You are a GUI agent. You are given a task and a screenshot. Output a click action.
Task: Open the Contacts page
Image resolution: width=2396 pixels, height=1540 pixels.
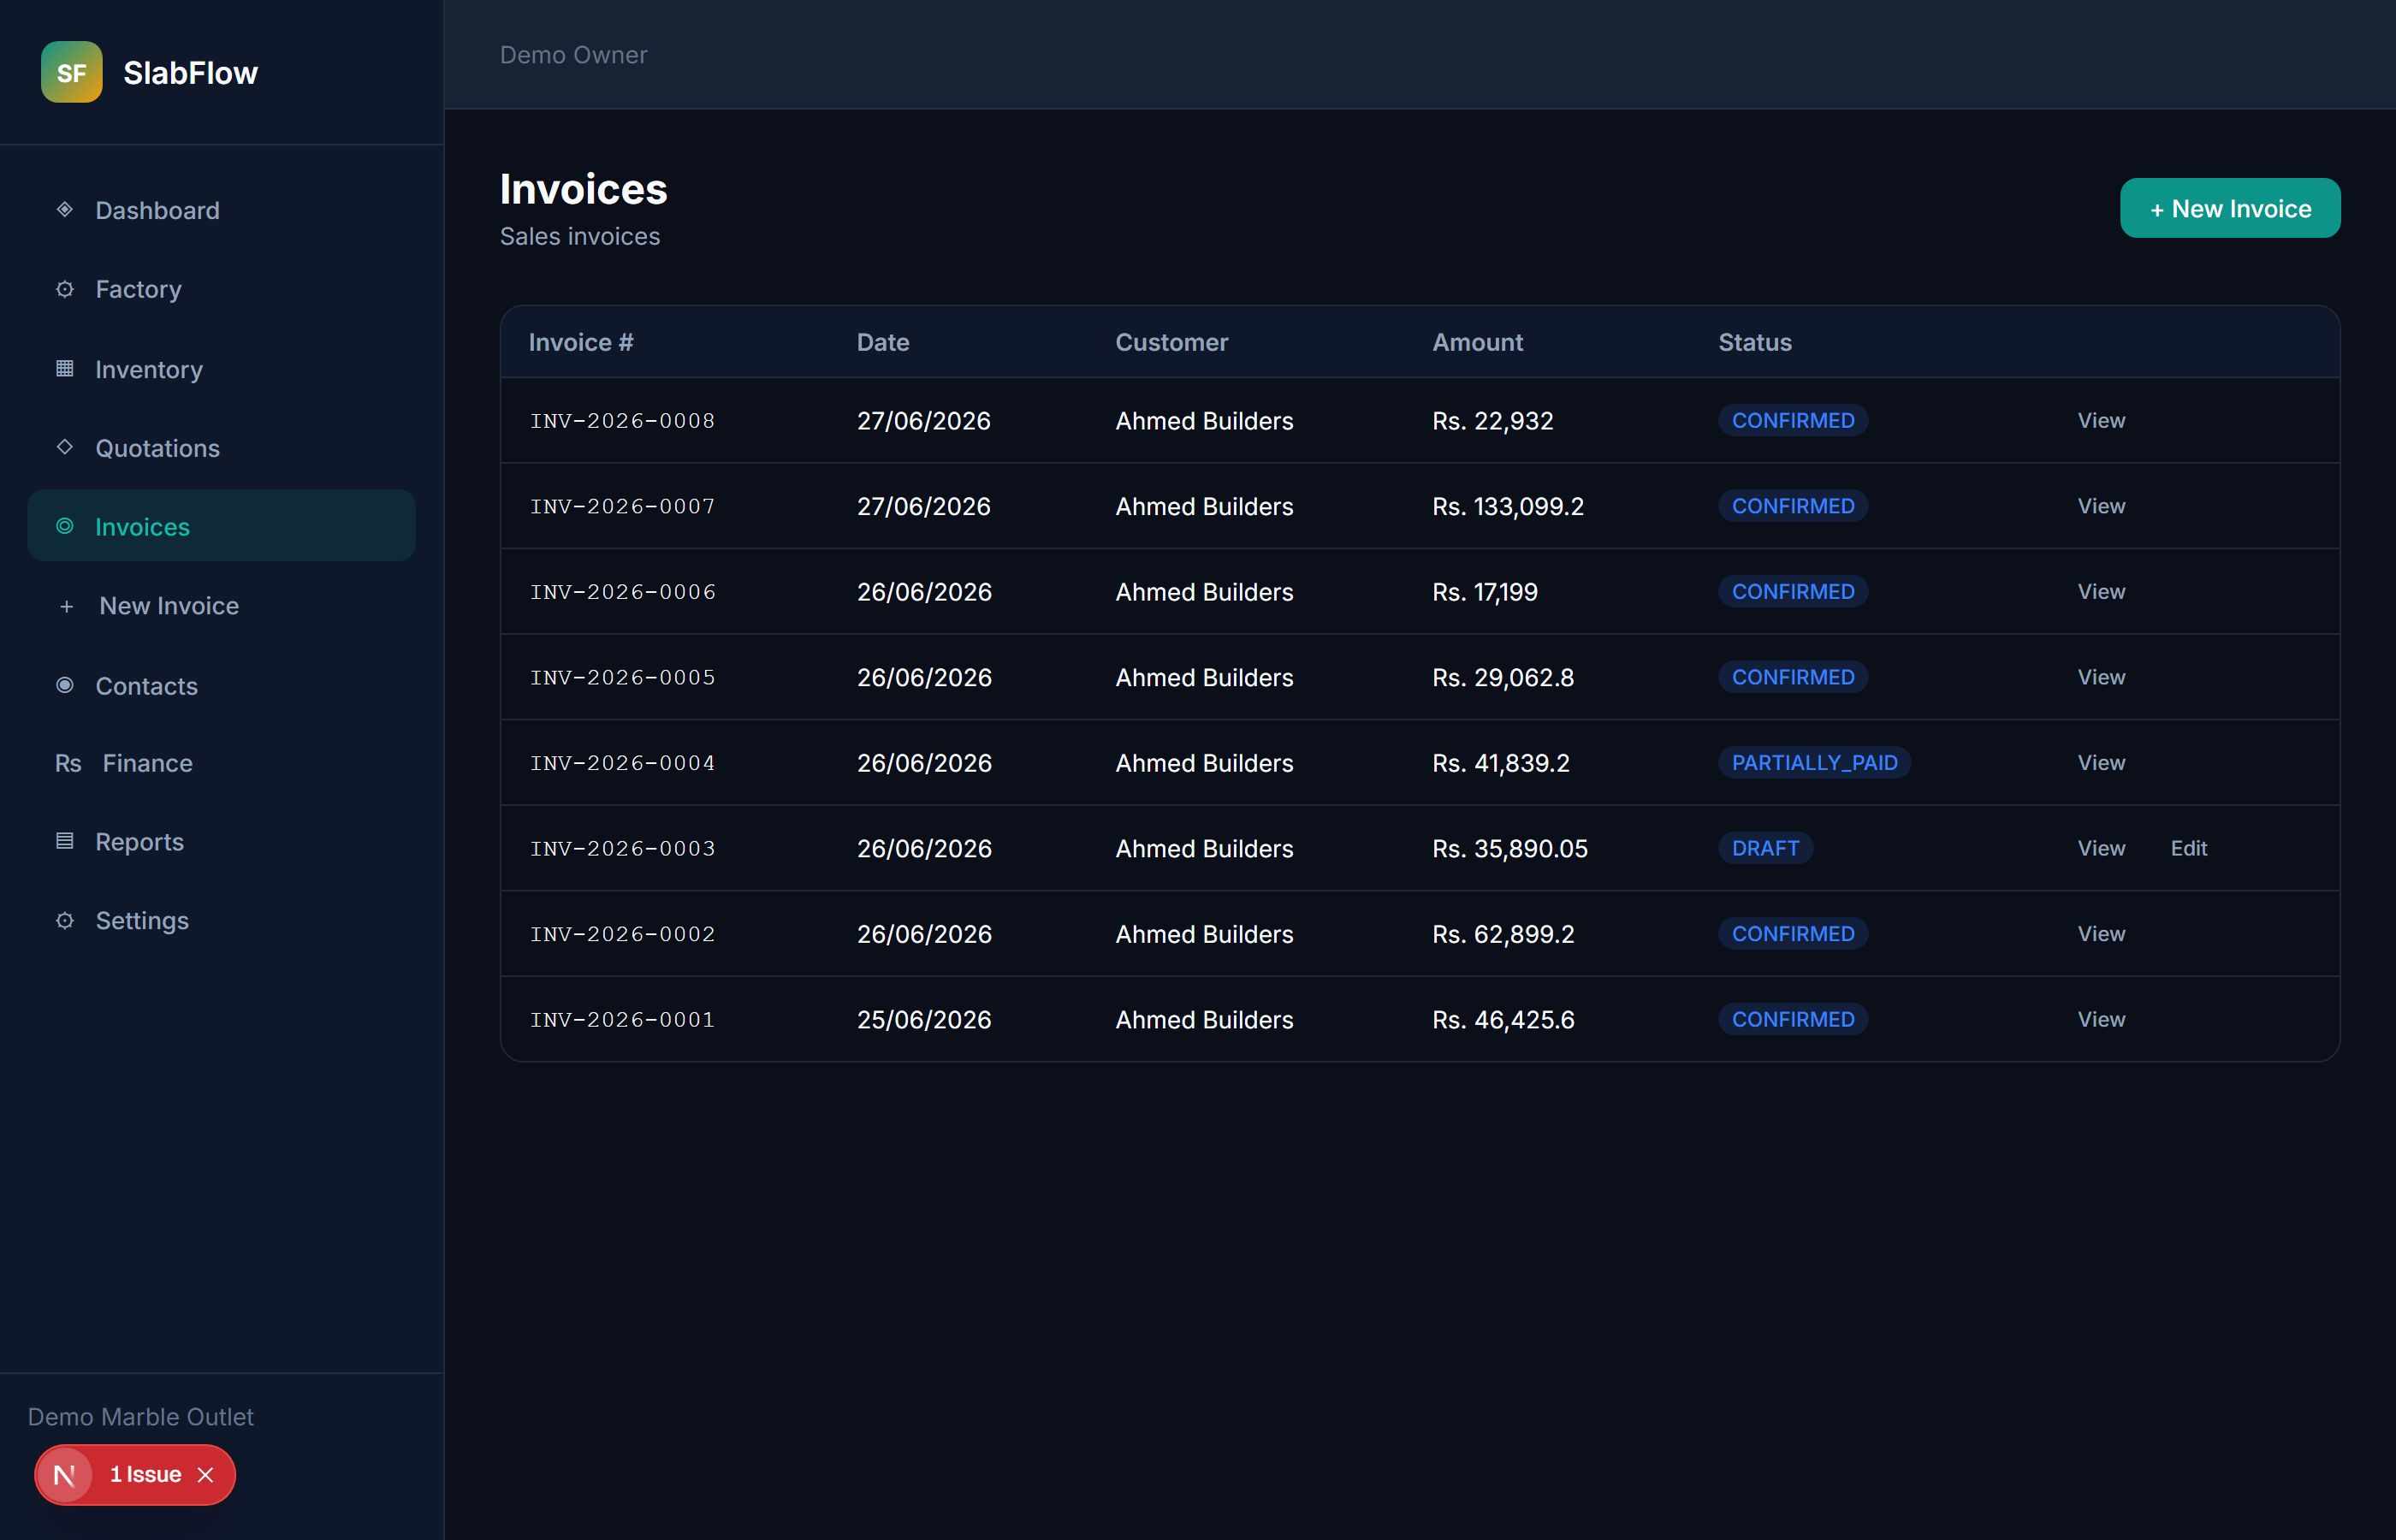pos(221,685)
